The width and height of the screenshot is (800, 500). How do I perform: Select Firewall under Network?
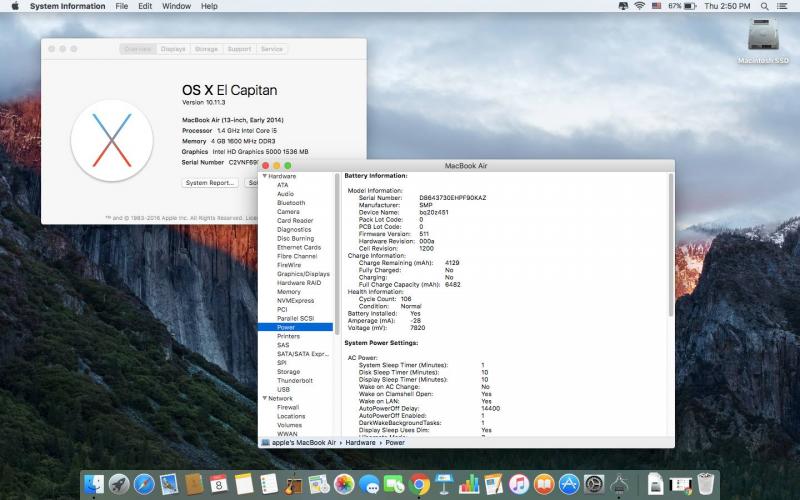[288, 407]
